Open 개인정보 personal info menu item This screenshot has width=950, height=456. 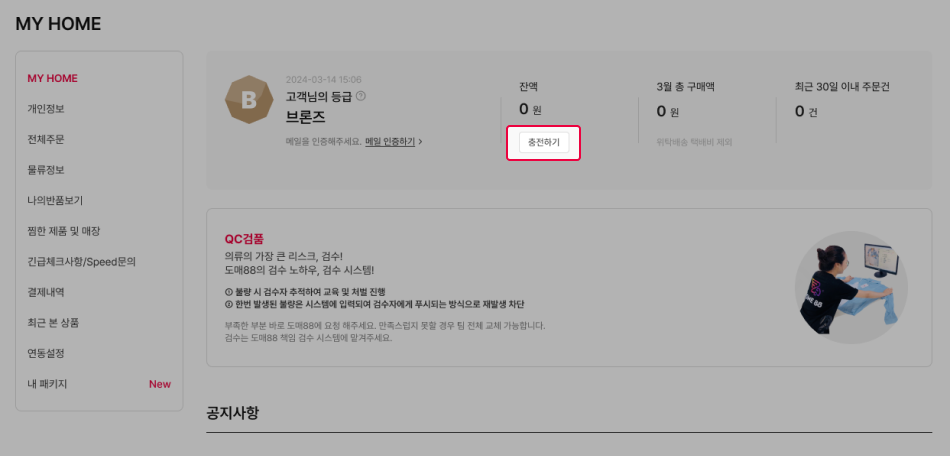(x=46, y=109)
